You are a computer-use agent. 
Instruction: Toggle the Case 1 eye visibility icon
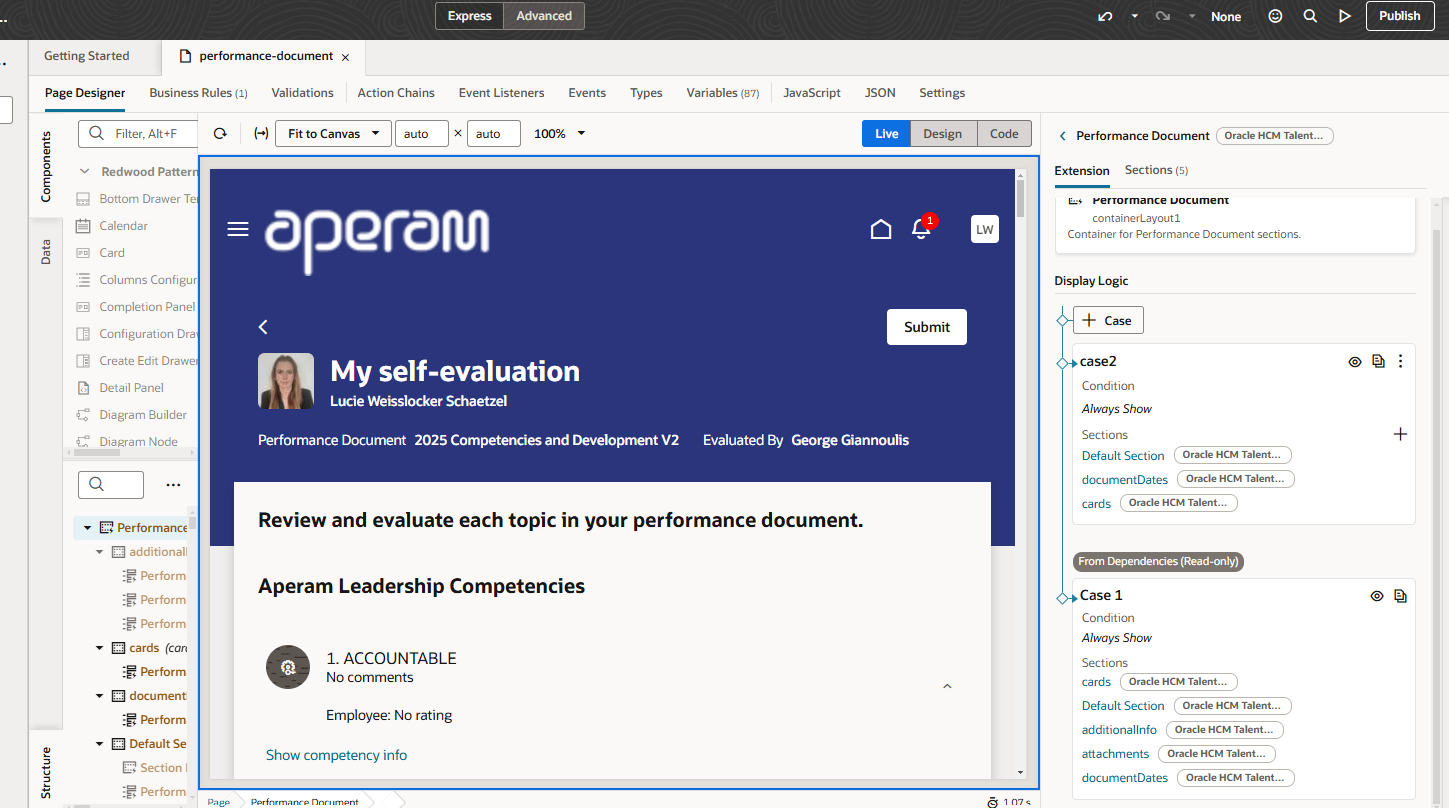[x=1377, y=596]
